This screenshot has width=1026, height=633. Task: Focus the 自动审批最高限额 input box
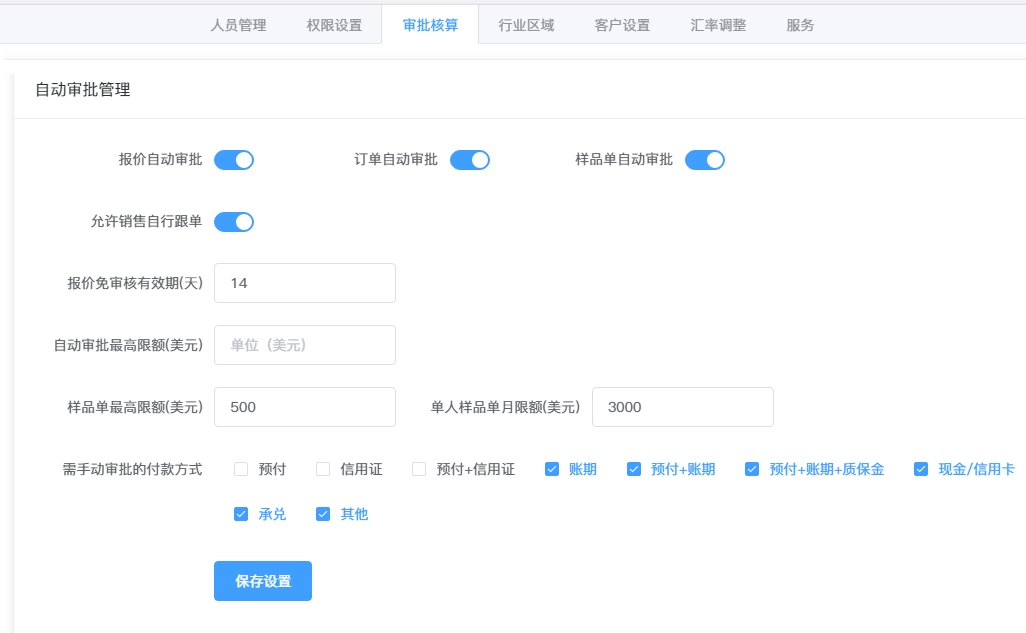coord(305,345)
